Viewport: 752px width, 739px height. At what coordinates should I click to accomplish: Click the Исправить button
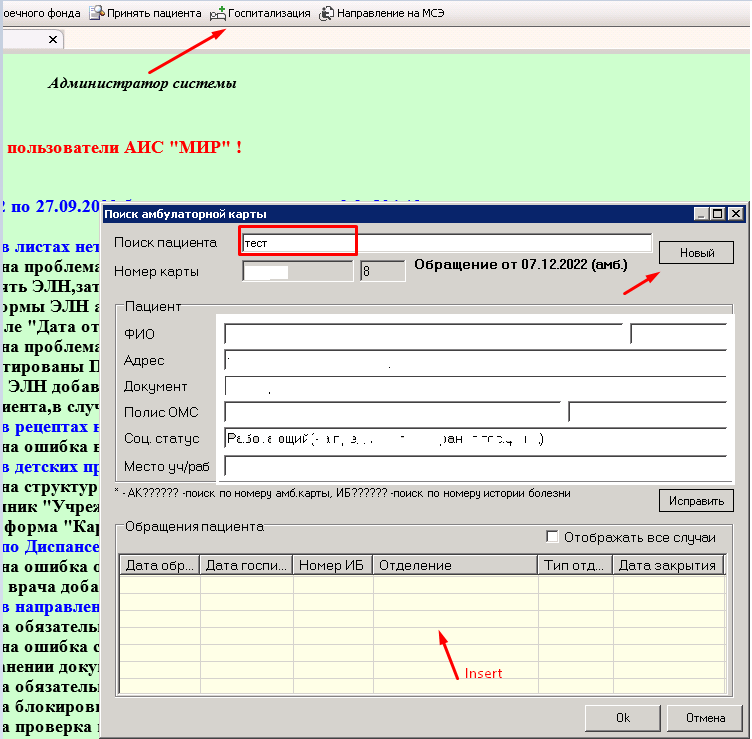[x=696, y=501]
